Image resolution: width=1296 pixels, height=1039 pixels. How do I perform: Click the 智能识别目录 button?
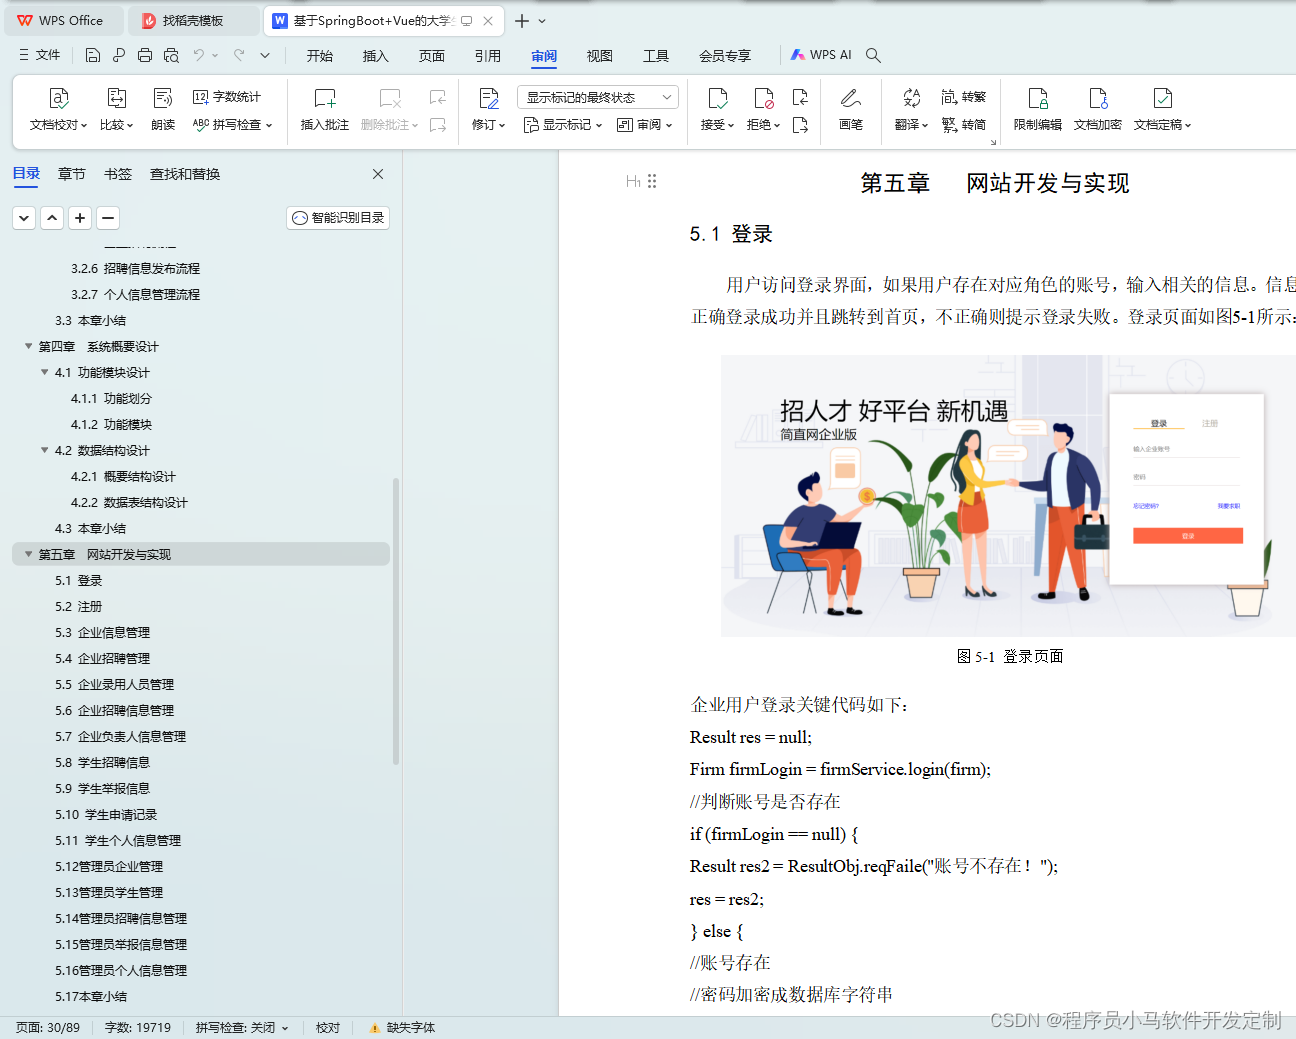(x=337, y=217)
